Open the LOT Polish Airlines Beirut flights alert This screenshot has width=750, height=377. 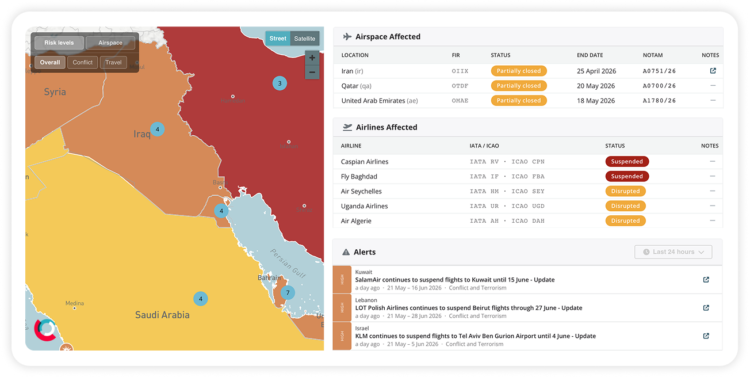click(468, 308)
